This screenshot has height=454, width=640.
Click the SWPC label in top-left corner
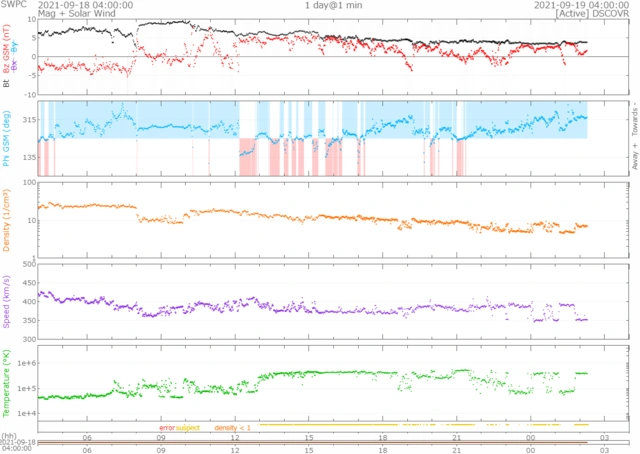[x=13, y=5]
